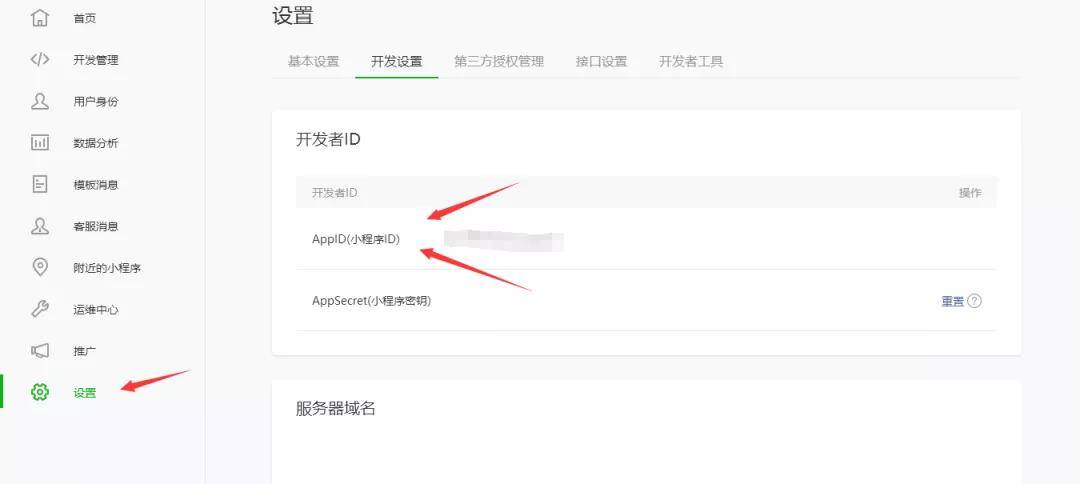
Task: Click the megaphone icon for 推广
Action: pos(40,351)
